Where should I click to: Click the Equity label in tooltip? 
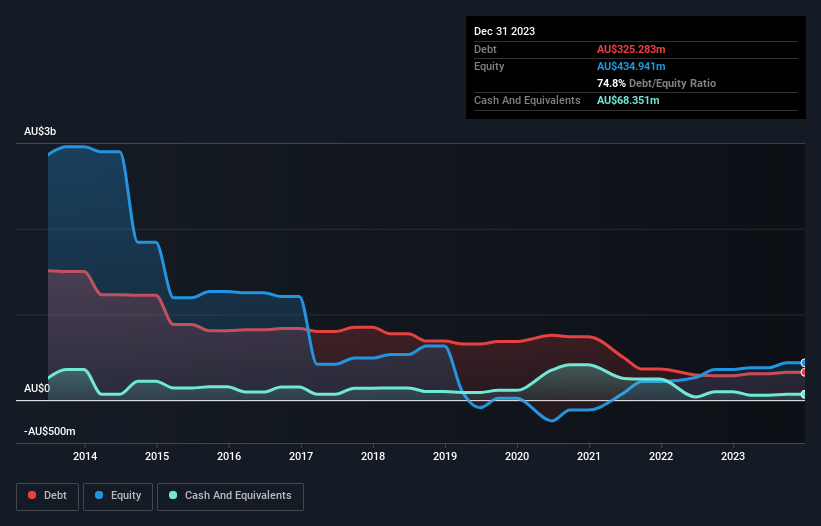[489, 66]
